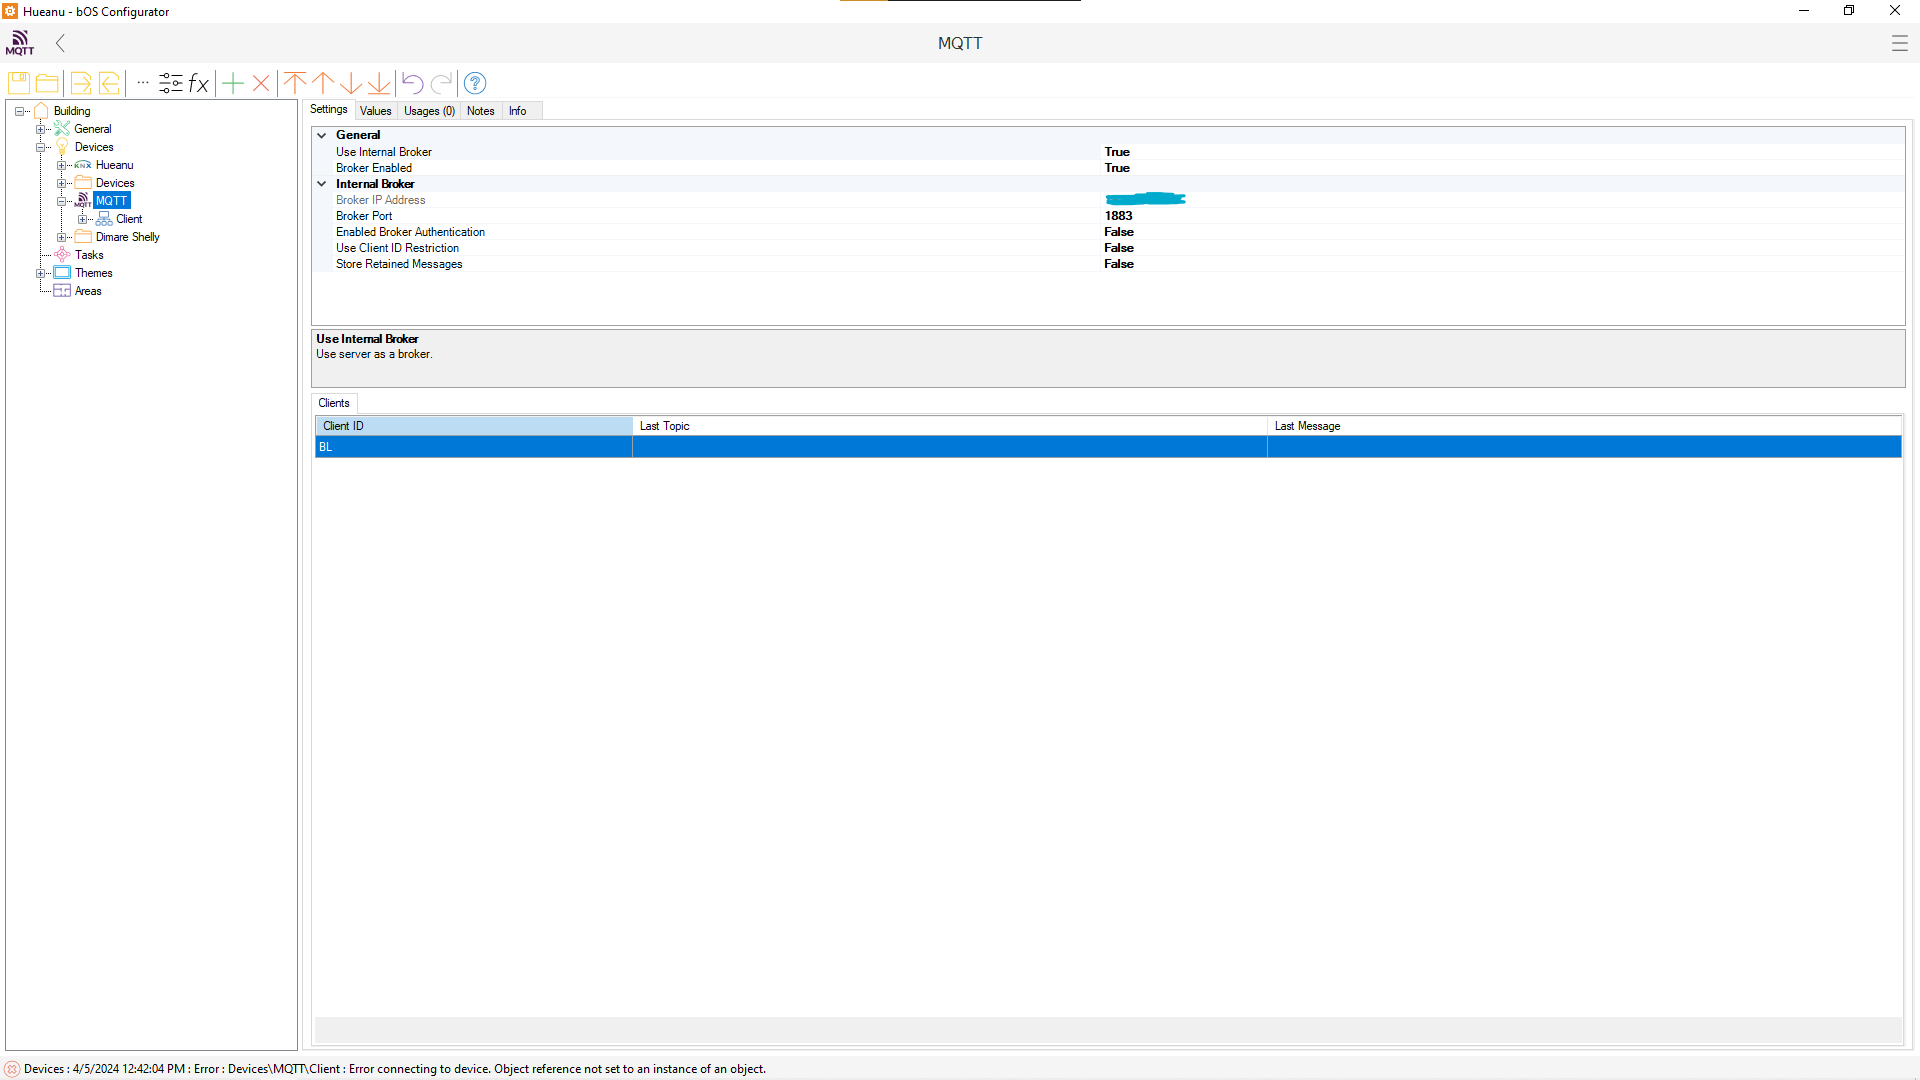Sort by the Last Topic column header
This screenshot has width=1920, height=1080.
665,426
